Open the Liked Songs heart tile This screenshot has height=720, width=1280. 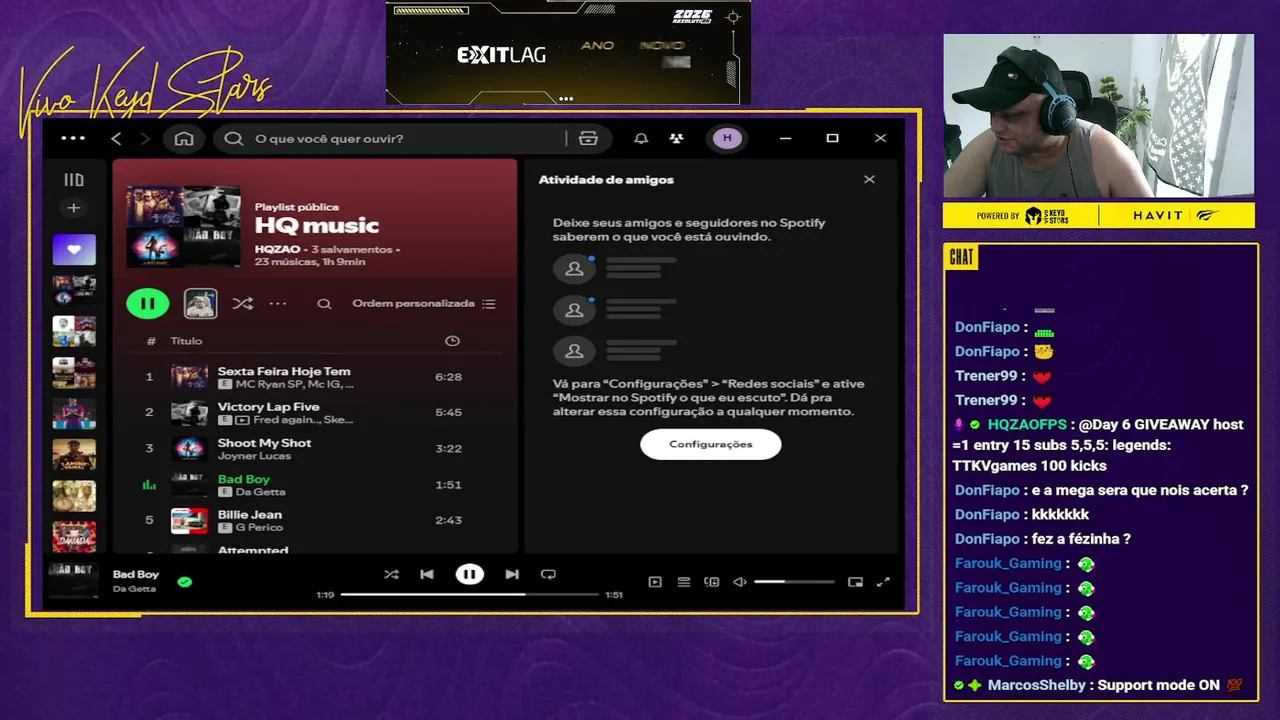(x=74, y=249)
